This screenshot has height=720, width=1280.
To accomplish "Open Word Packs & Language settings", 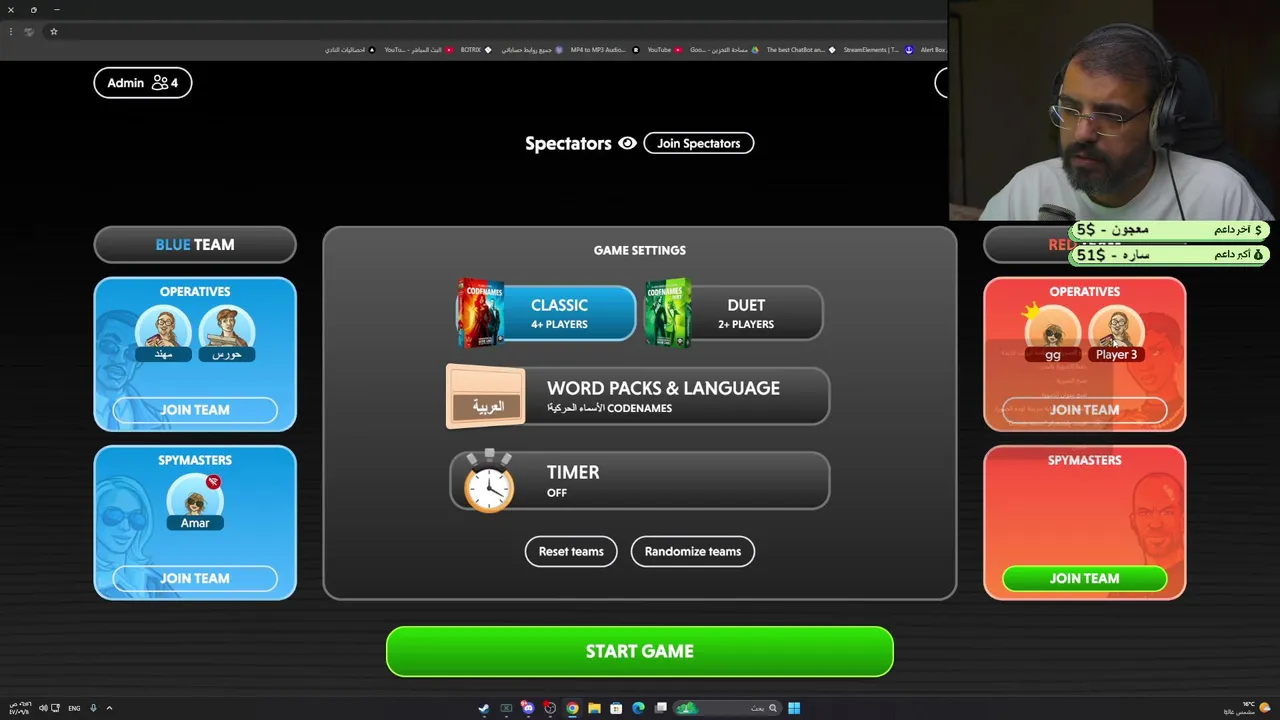I will point(638,396).
